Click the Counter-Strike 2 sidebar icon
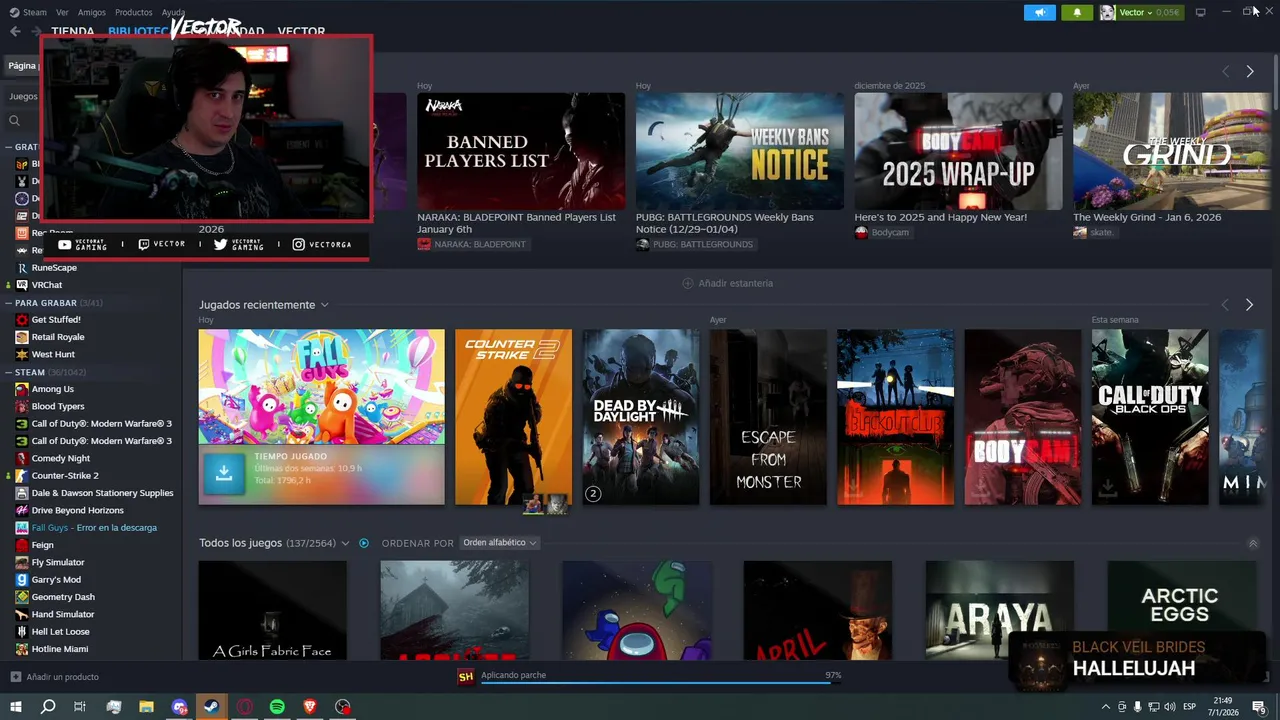The height and width of the screenshot is (720, 1280). click(x=22, y=476)
